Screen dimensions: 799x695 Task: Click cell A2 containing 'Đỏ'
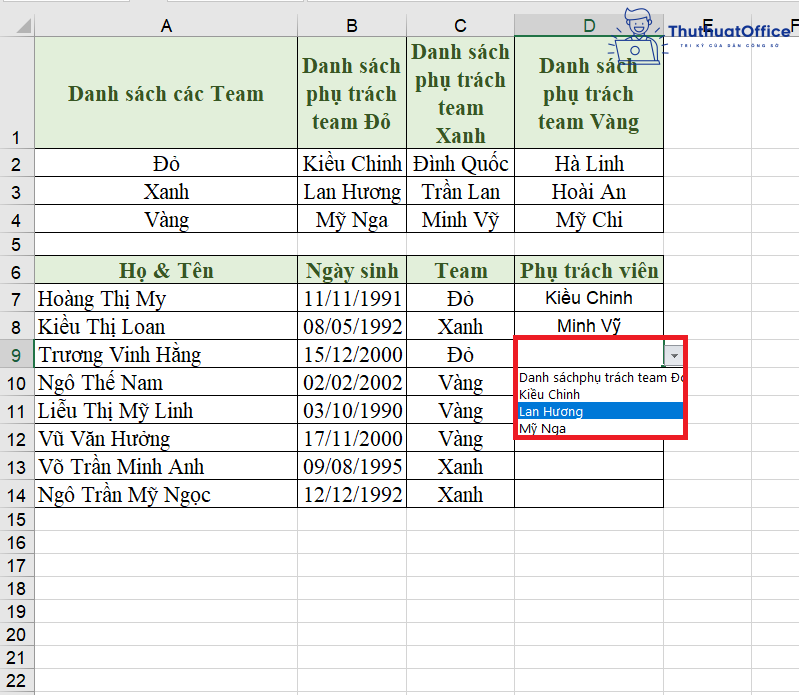click(x=166, y=163)
